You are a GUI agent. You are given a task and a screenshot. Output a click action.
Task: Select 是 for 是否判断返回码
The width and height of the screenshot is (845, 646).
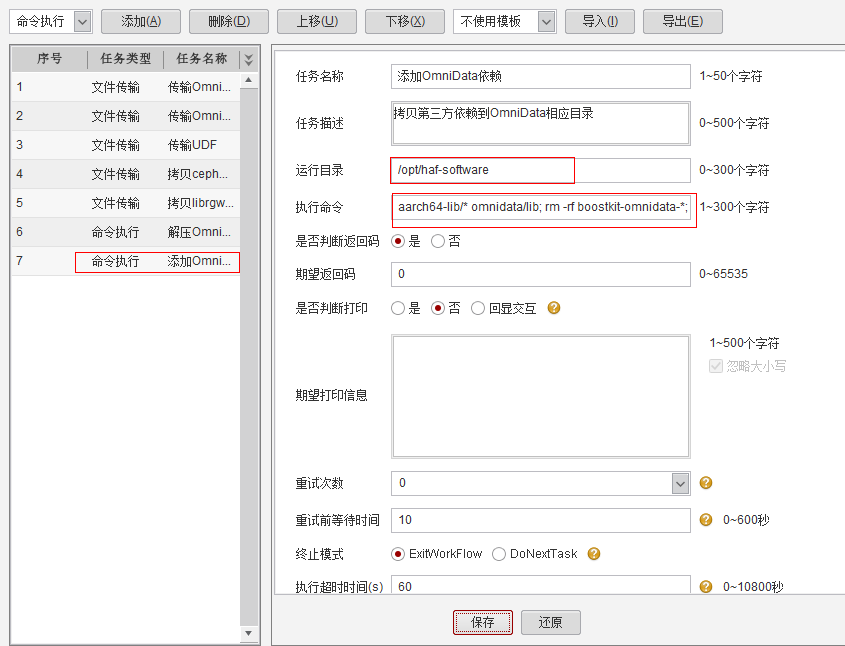point(398,241)
